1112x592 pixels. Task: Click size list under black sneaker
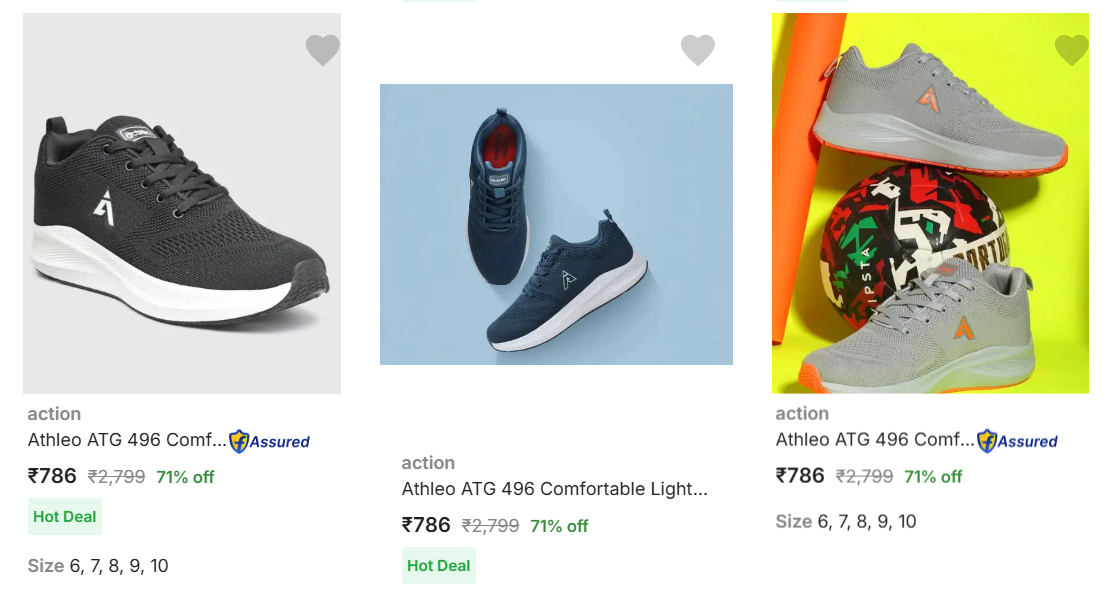(x=98, y=566)
